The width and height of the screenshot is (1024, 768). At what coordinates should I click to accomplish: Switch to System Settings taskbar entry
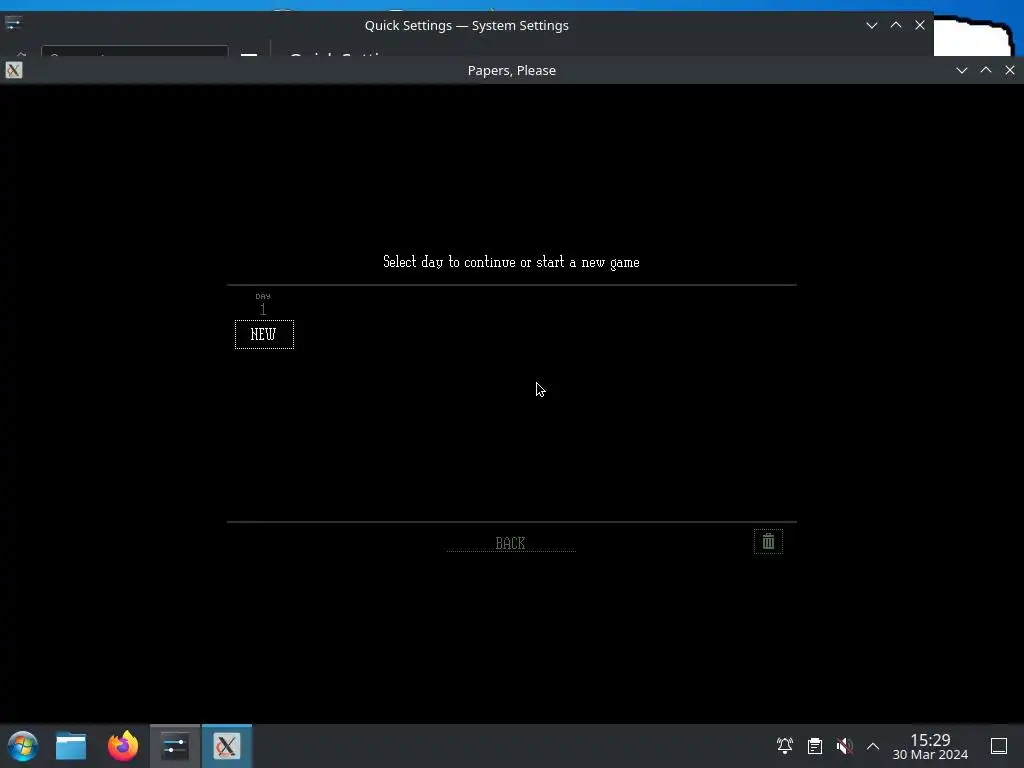(175, 746)
